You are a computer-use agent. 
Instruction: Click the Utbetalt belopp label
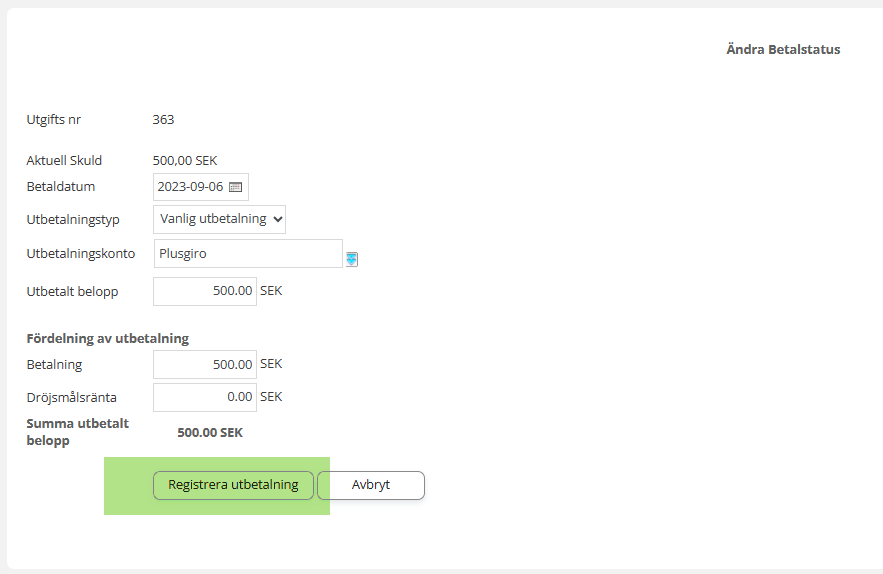point(73,292)
